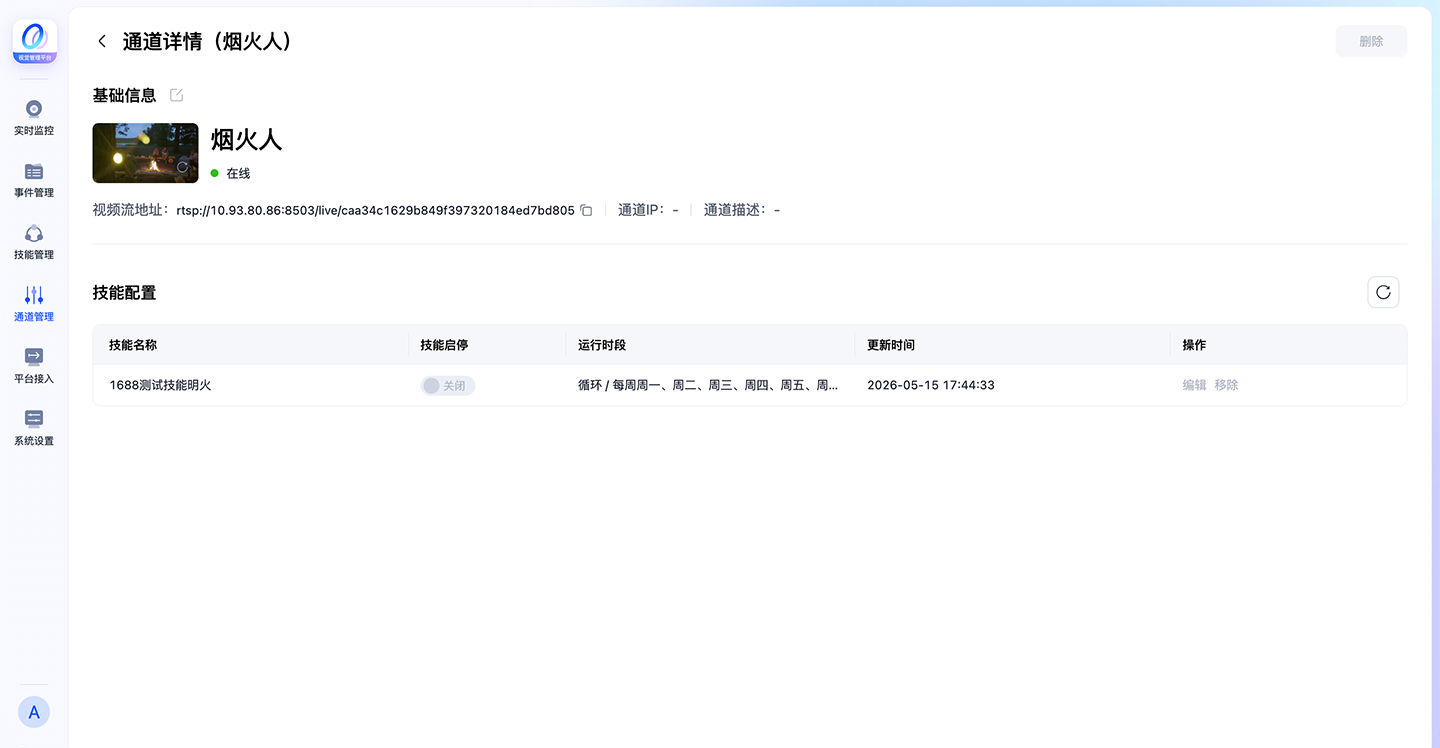Click the 2026-05-15 17:44:33 timestamp
This screenshot has width=1440, height=748.
coord(931,385)
